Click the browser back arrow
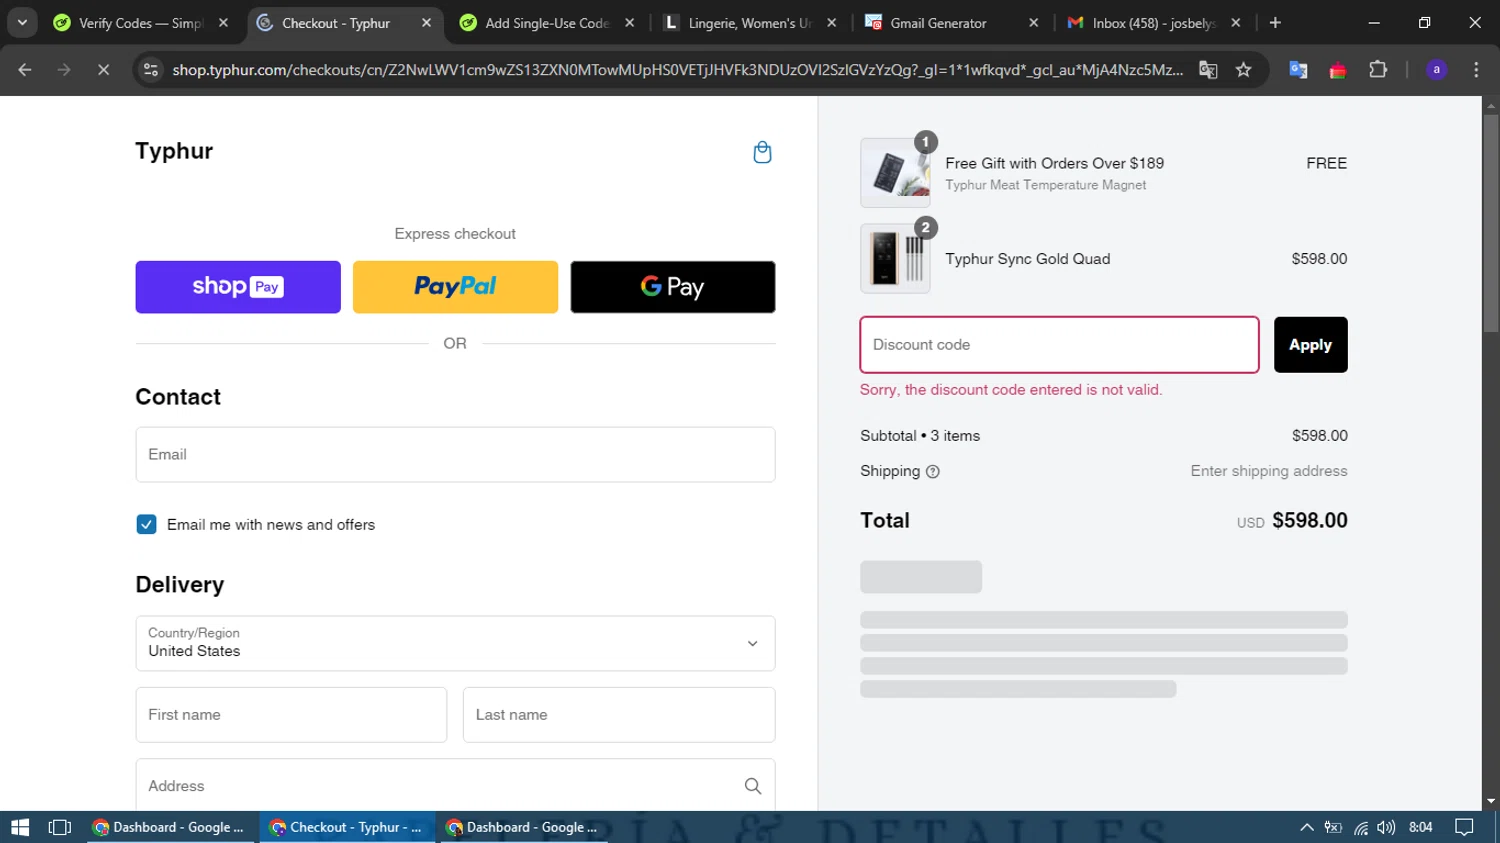This screenshot has width=1500, height=843. pyautogui.click(x=25, y=69)
